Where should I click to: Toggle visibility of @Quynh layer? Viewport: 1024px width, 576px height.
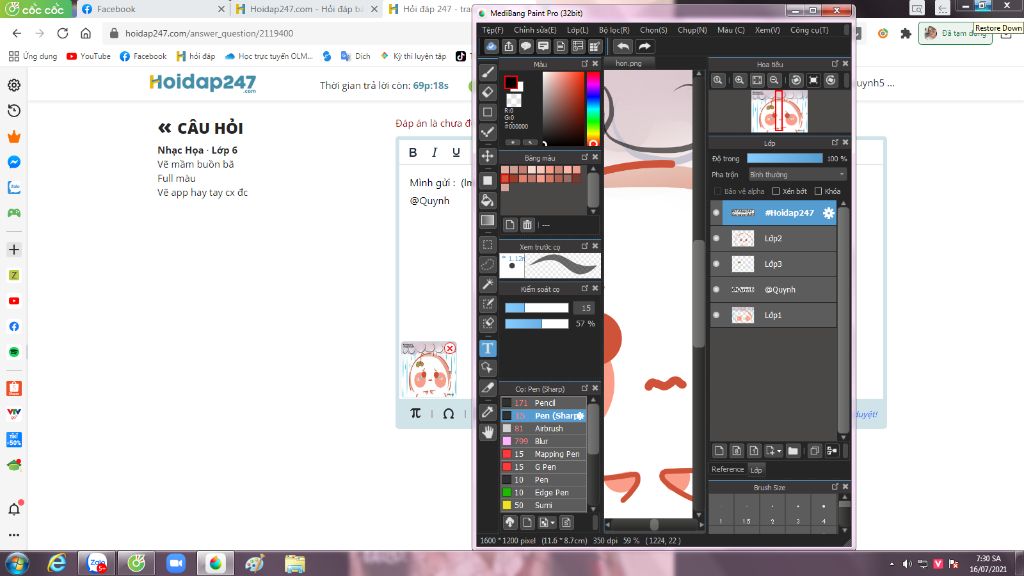(716, 289)
